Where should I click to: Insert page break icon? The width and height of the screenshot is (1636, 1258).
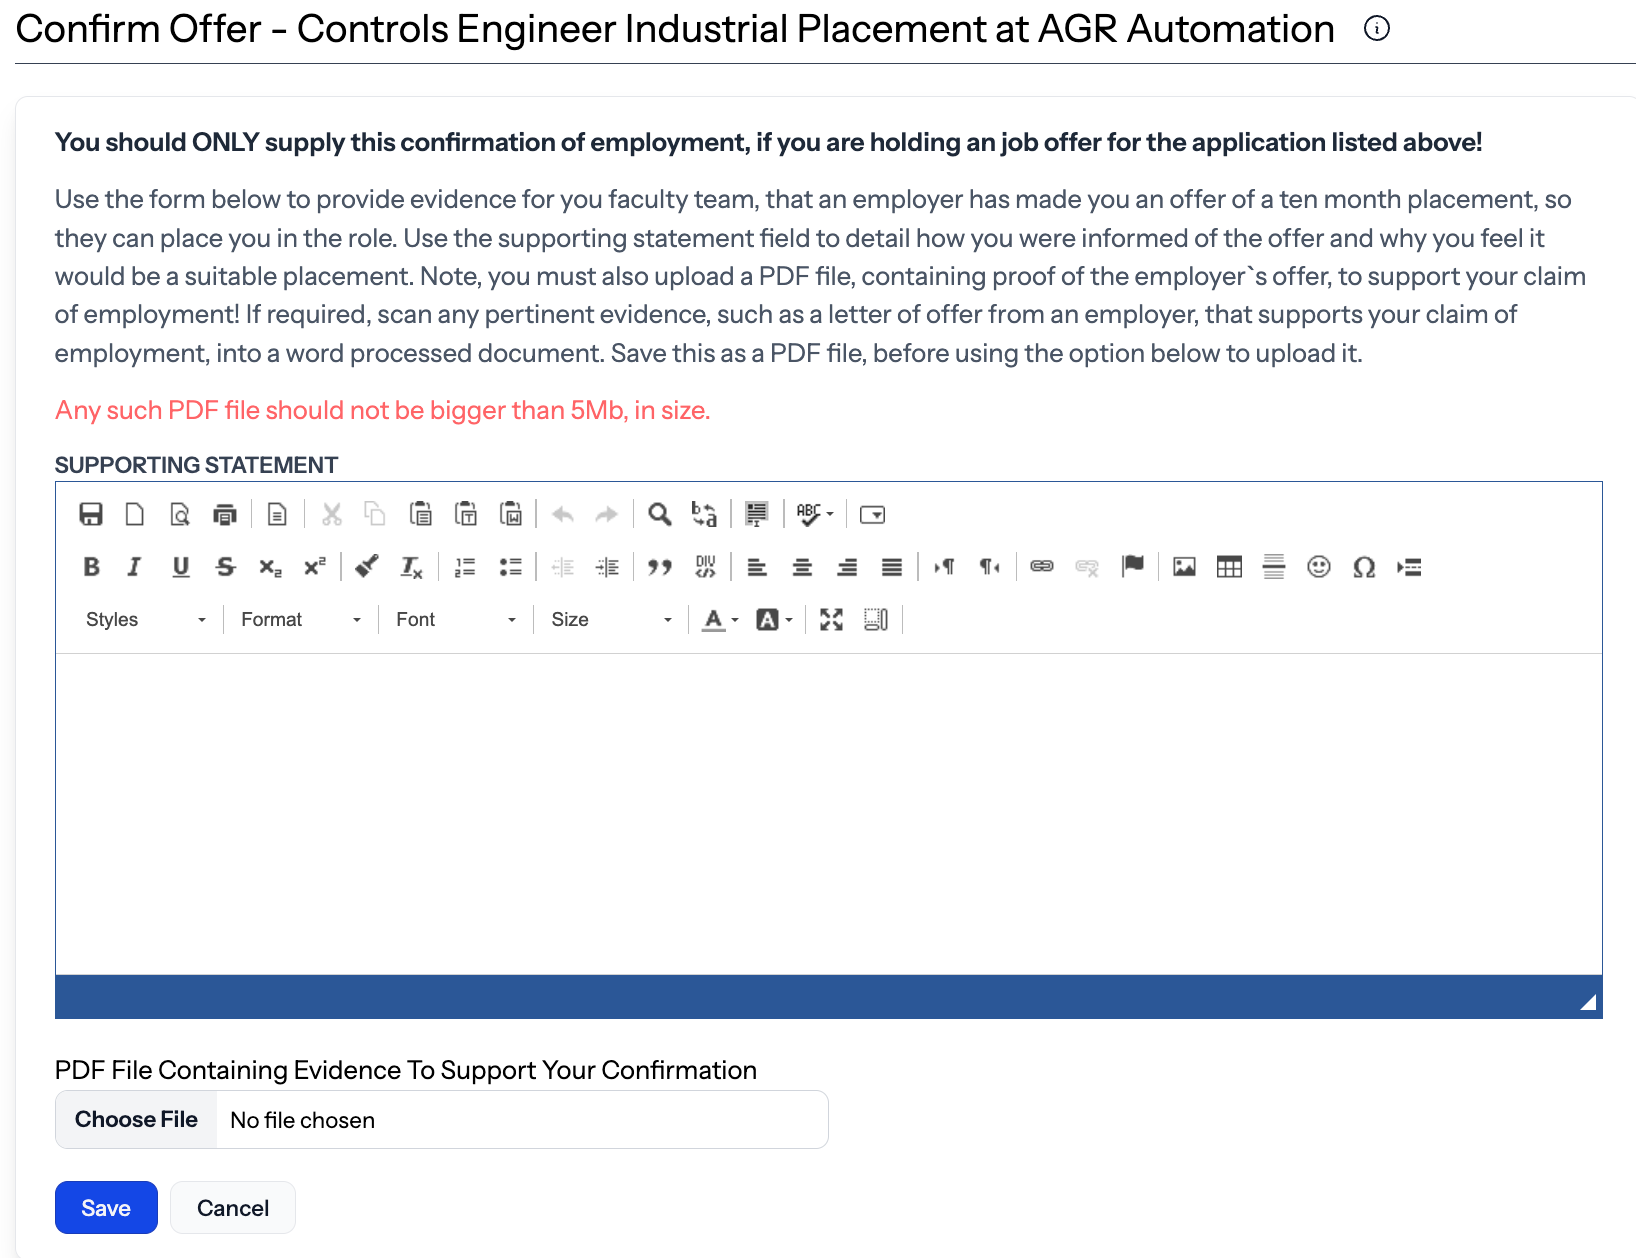(1409, 567)
